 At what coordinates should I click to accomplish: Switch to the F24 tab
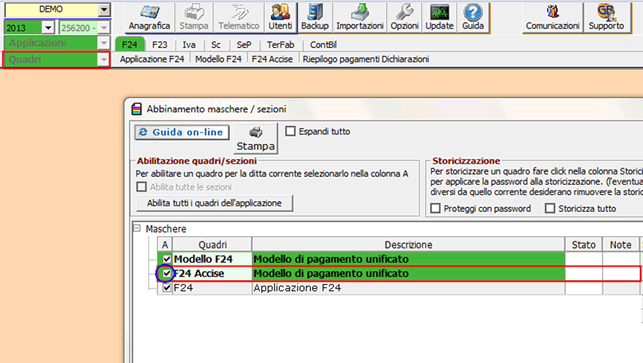coord(130,44)
